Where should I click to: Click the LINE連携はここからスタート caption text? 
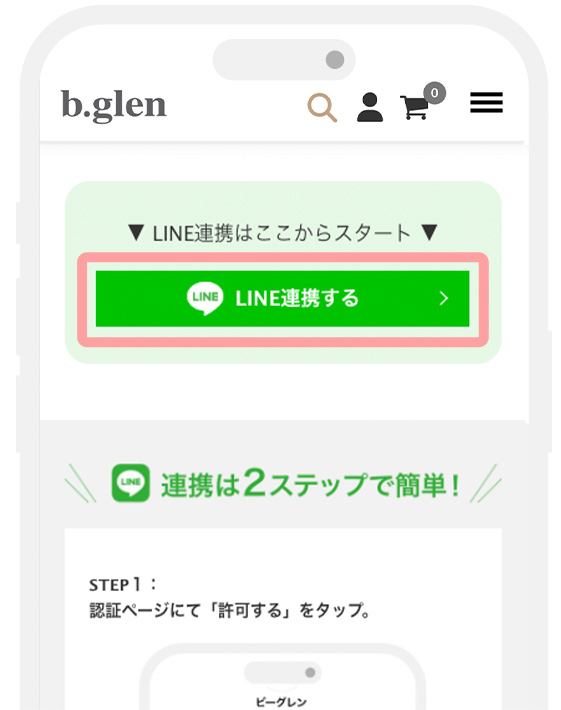point(282,233)
